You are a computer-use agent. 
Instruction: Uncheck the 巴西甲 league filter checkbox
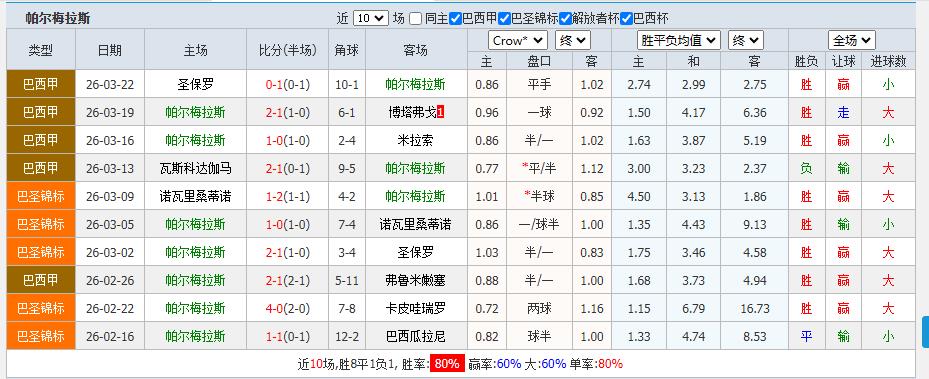455,19
